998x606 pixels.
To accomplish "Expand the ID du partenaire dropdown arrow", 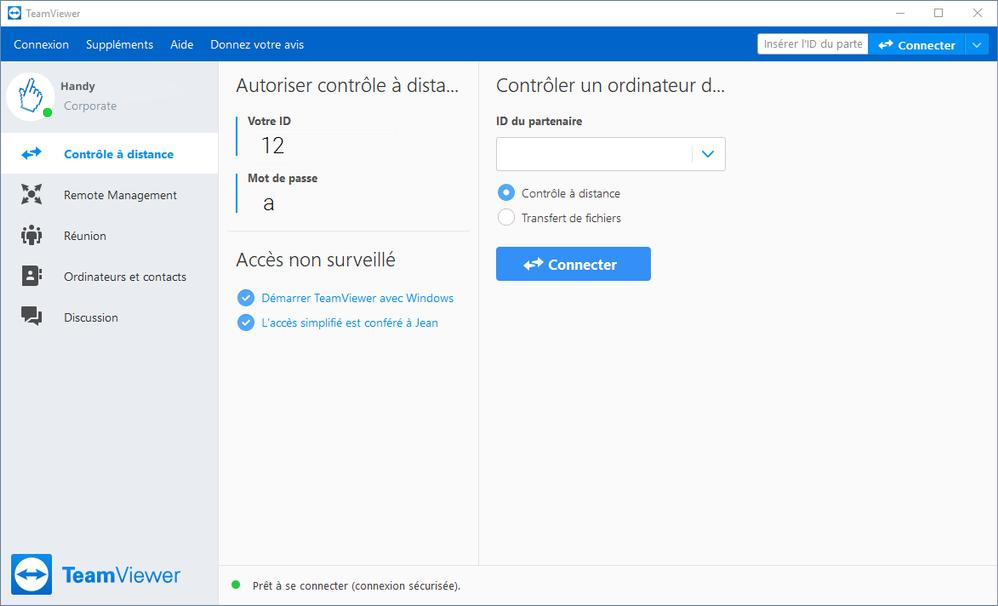I will point(708,154).
